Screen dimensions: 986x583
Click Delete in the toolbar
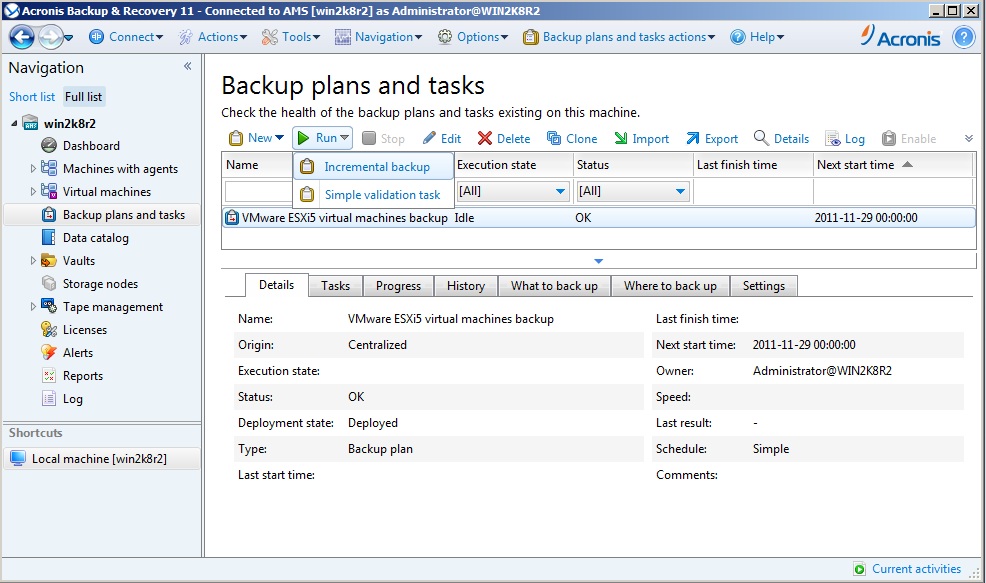click(x=504, y=138)
